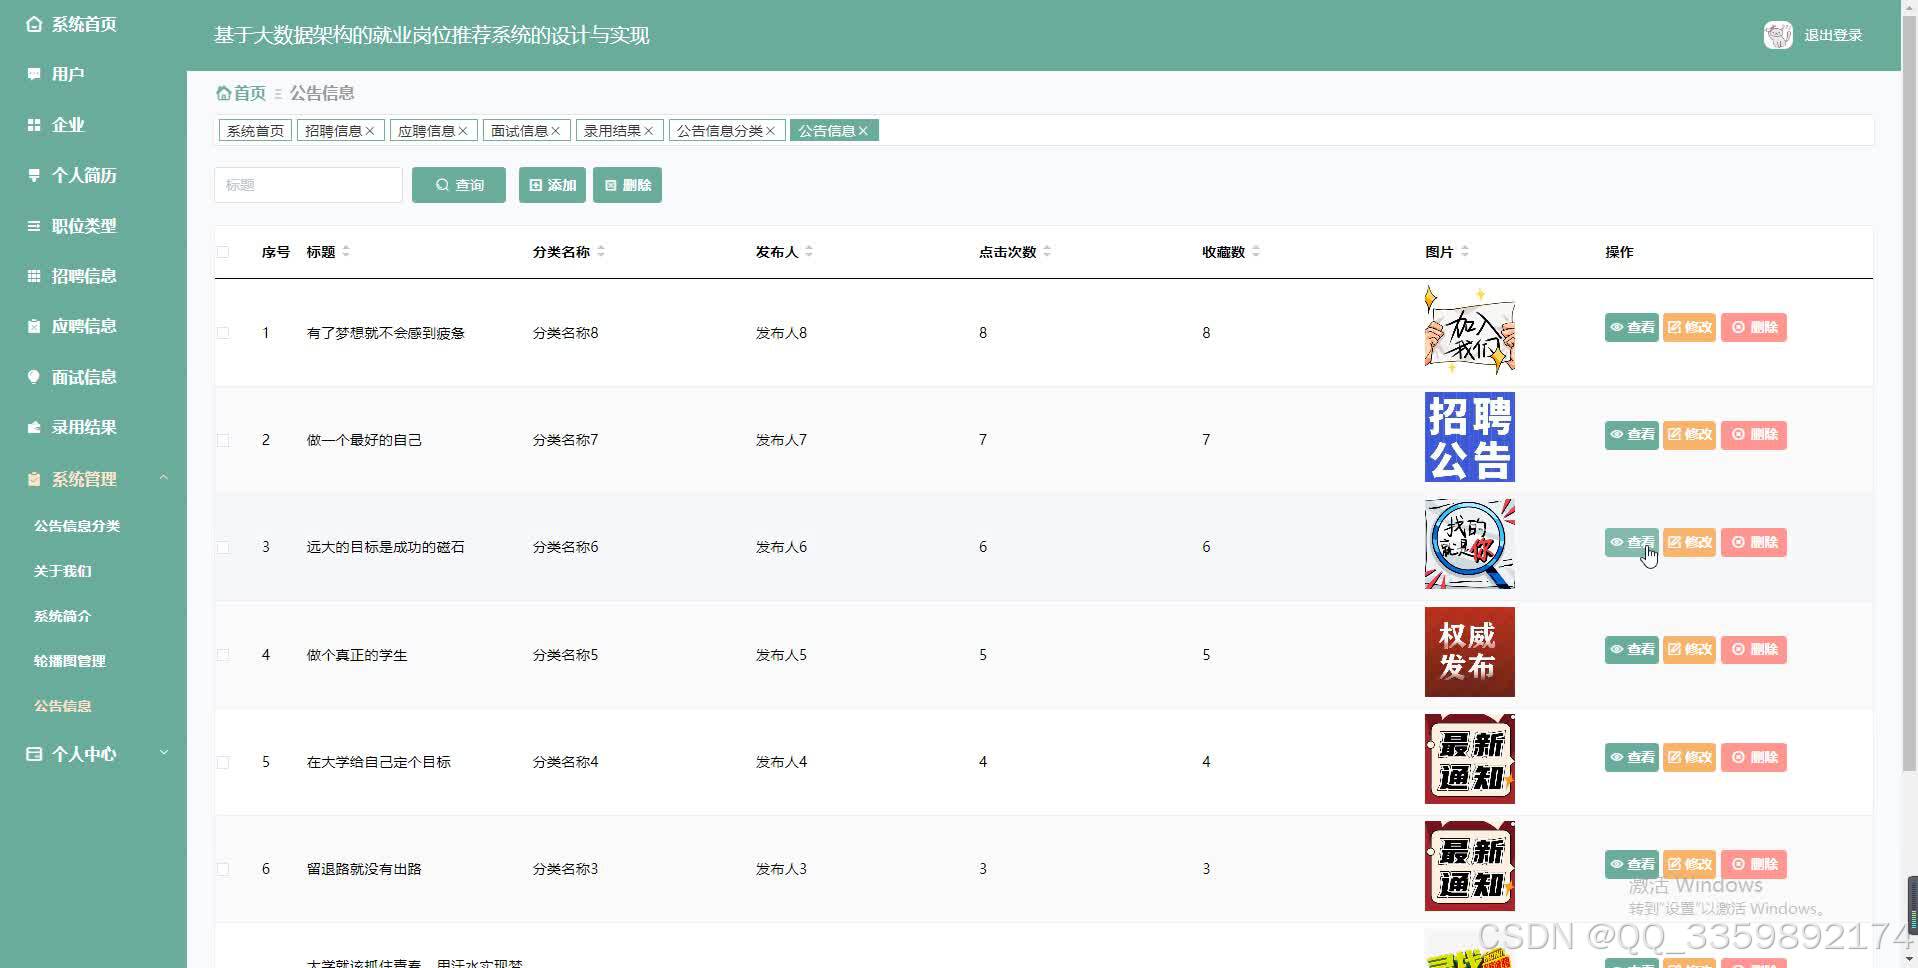
Task: Check the row 5 checkbox
Action: pyautogui.click(x=223, y=762)
